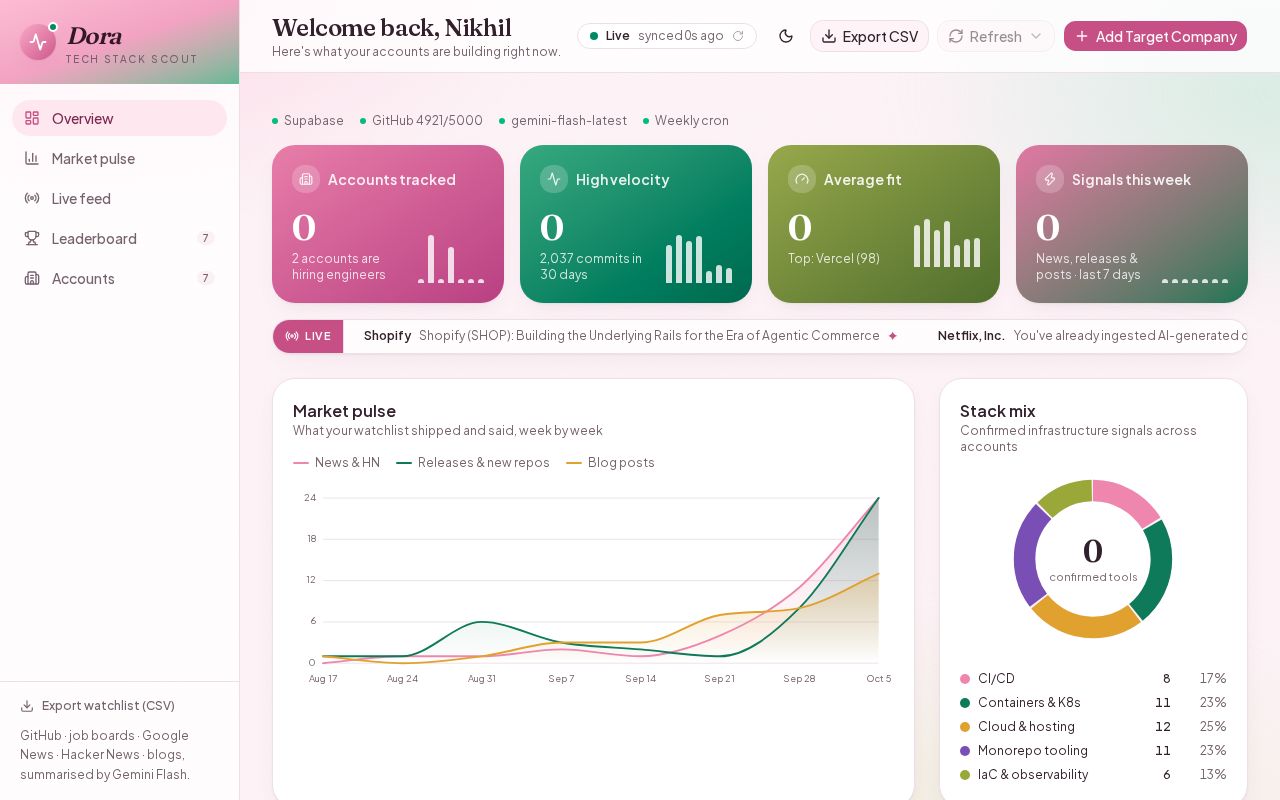Image resolution: width=1280 pixels, height=800 pixels.
Task: Toggle Releases & new repos legend series
Action: tap(473, 463)
